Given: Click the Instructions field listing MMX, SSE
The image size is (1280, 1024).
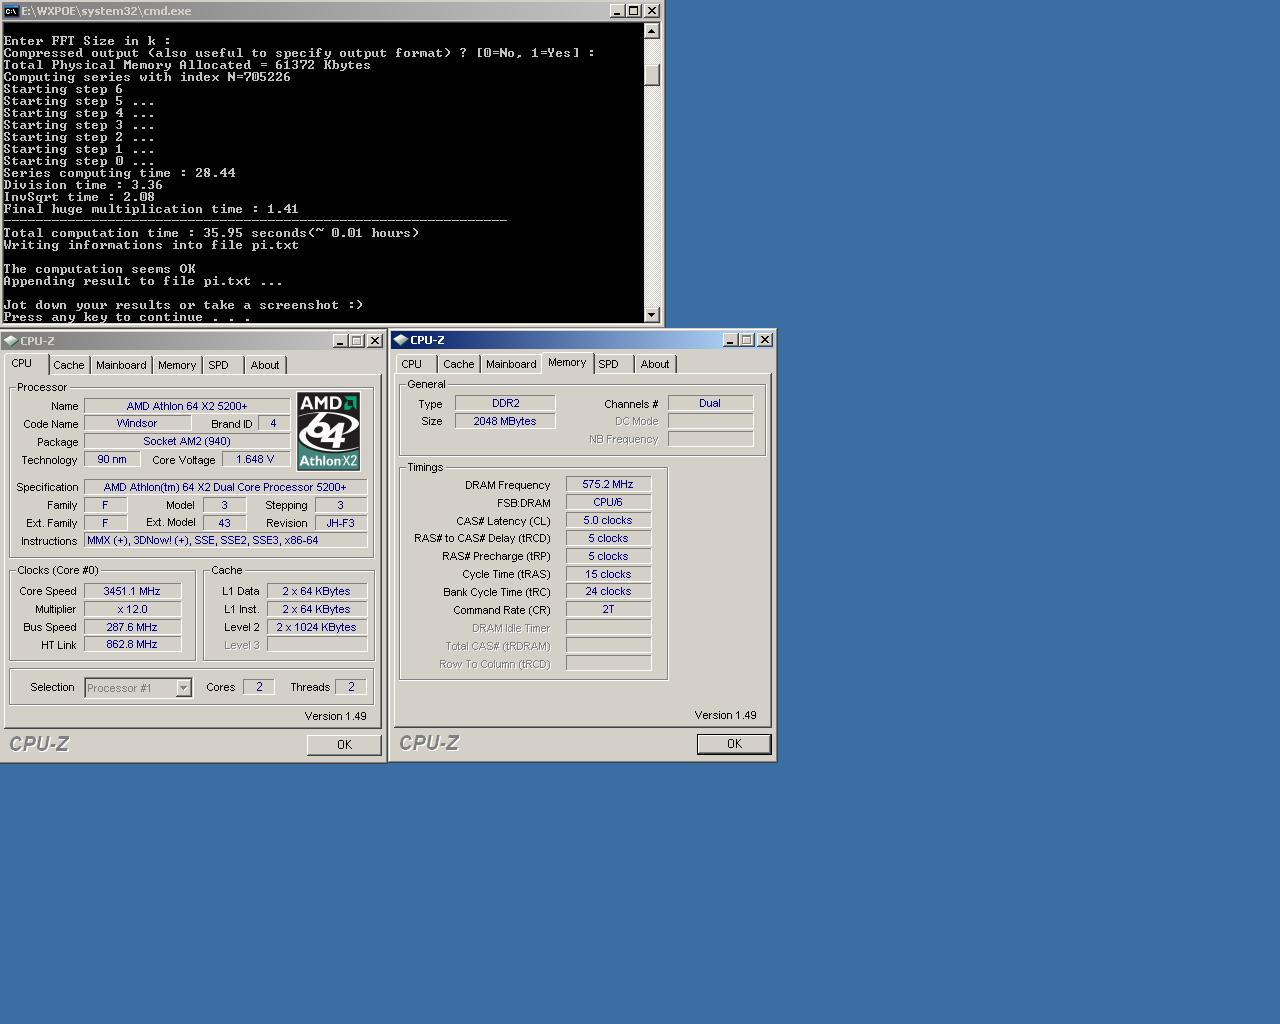Looking at the screenshot, I should click(x=225, y=541).
